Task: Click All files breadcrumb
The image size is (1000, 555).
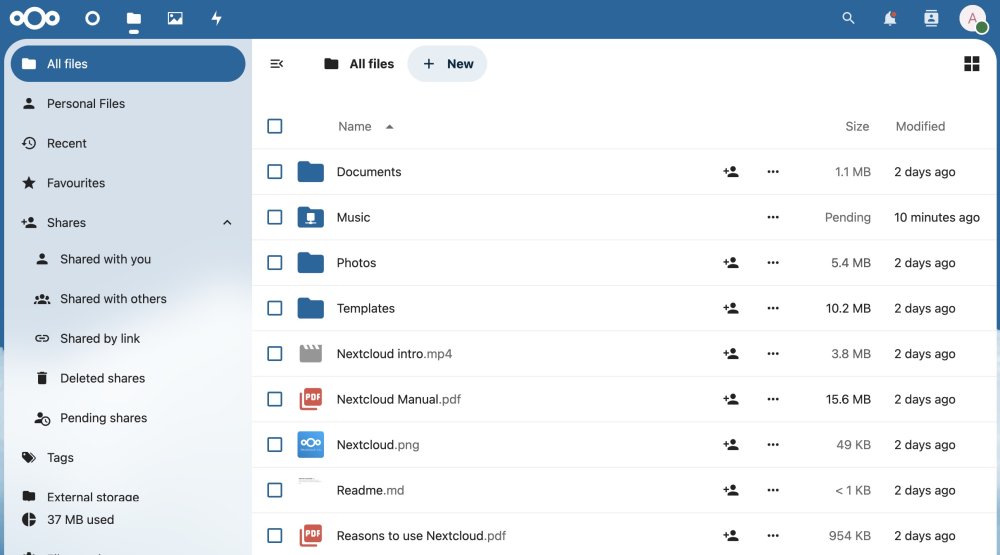Action: coord(359,64)
